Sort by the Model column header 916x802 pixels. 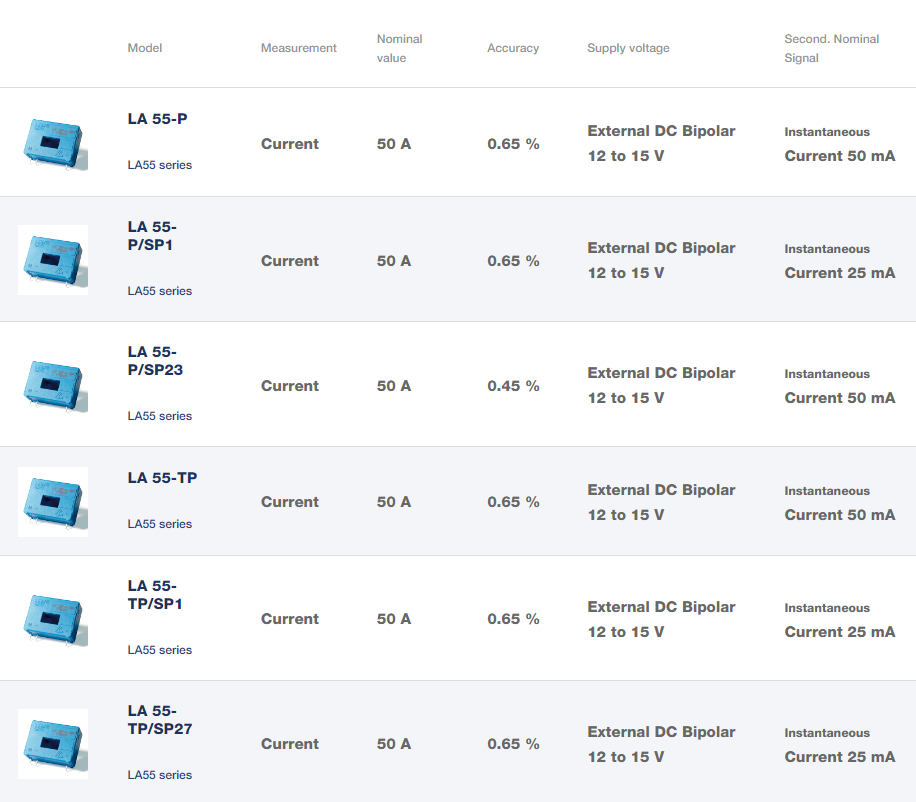(144, 48)
